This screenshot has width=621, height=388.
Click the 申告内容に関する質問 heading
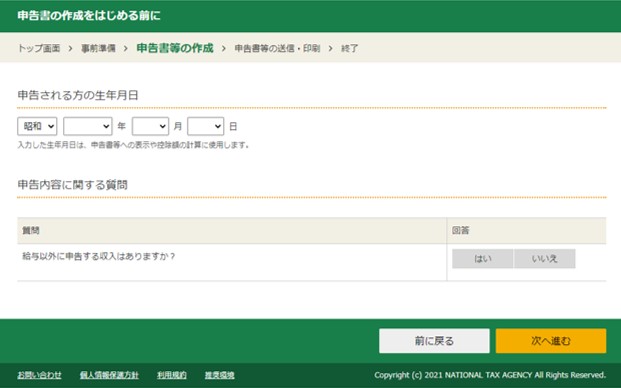point(72,185)
